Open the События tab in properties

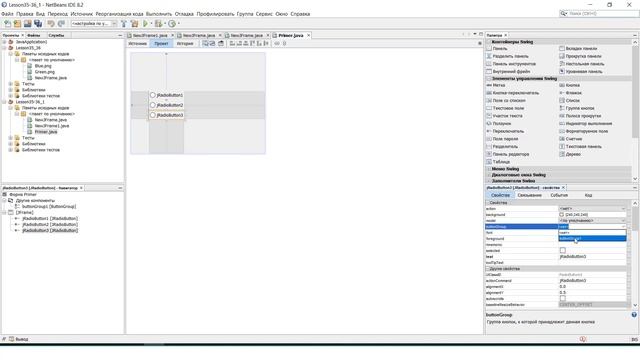(559, 195)
